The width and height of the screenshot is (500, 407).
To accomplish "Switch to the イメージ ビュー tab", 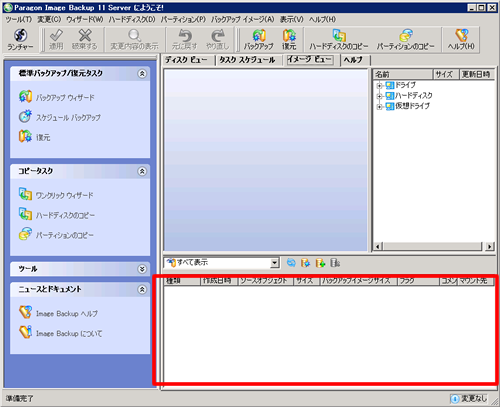I will coord(310,60).
